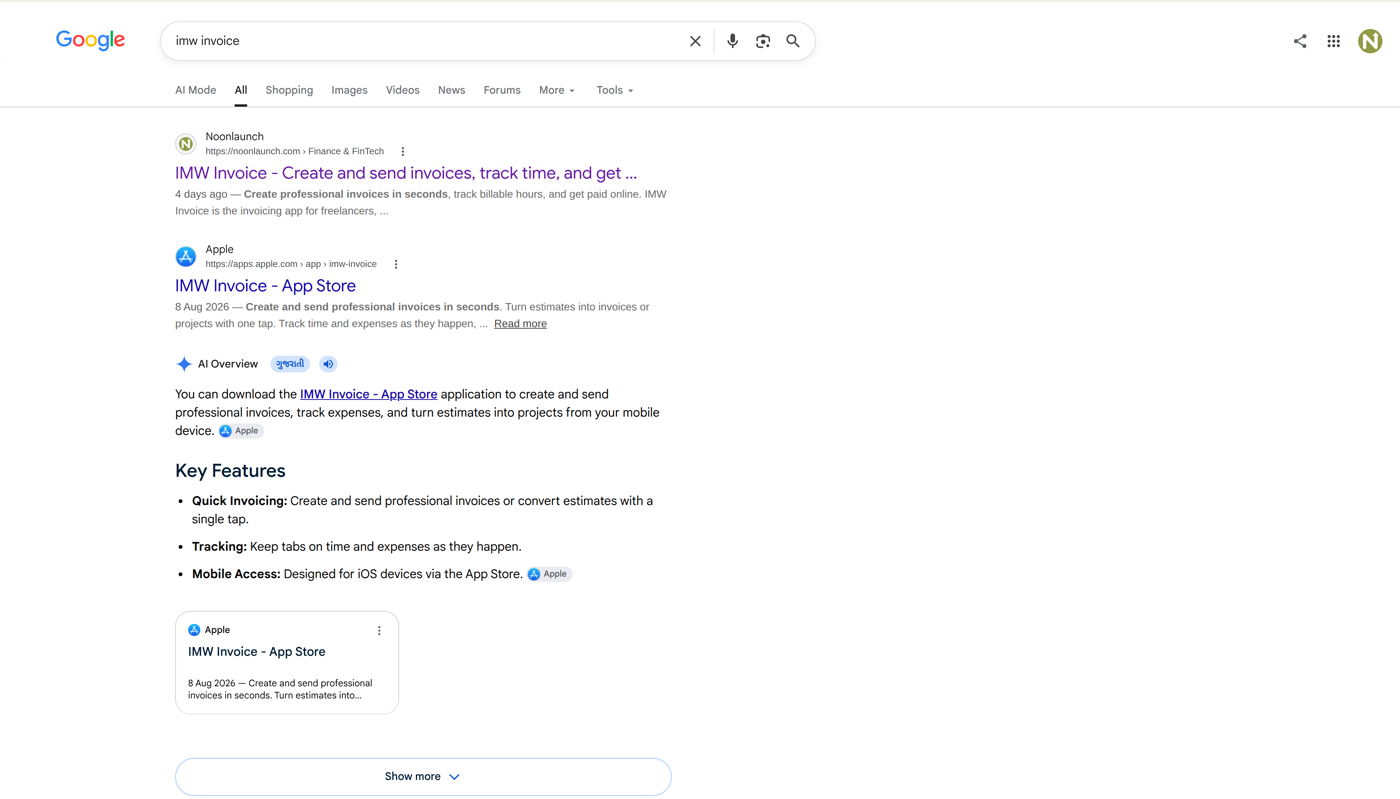Click the Tracking bullet text
The width and height of the screenshot is (1400, 799).
pyautogui.click(x=357, y=547)
